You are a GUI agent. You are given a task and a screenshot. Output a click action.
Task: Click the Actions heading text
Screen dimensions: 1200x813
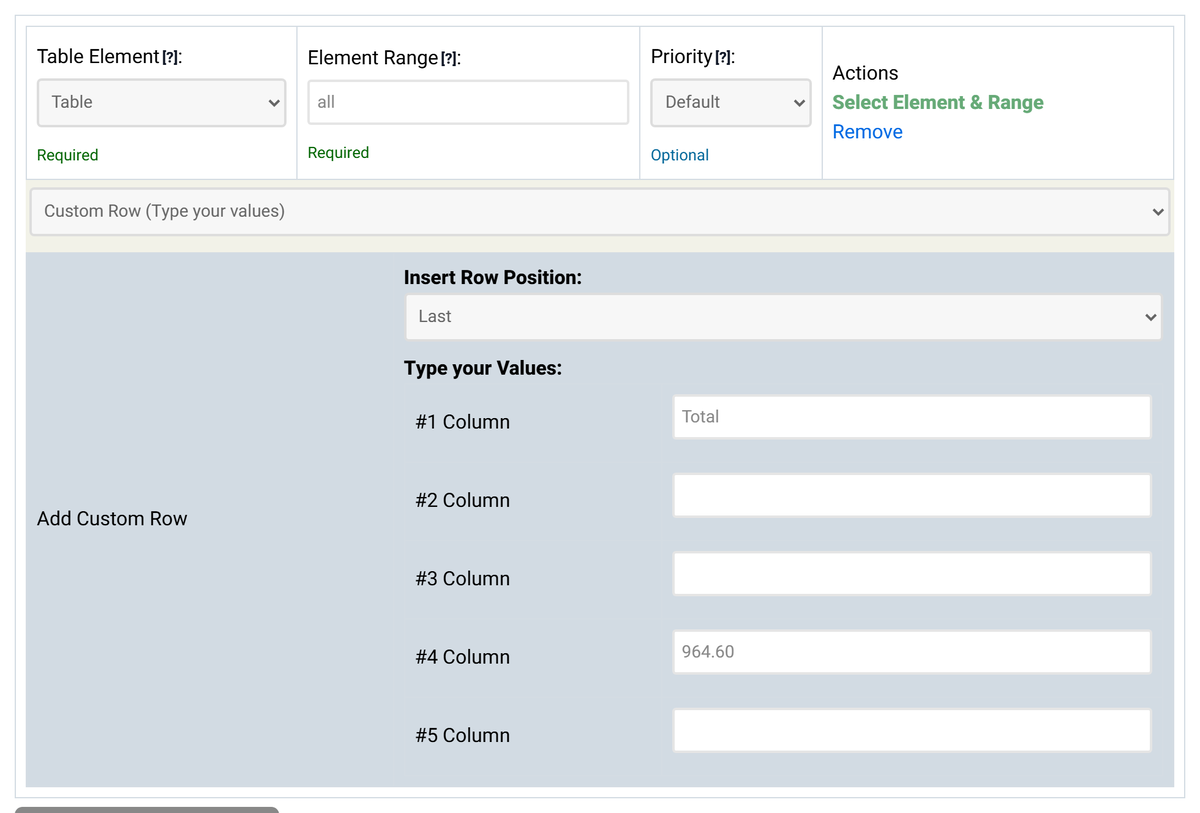click(866, 73)
